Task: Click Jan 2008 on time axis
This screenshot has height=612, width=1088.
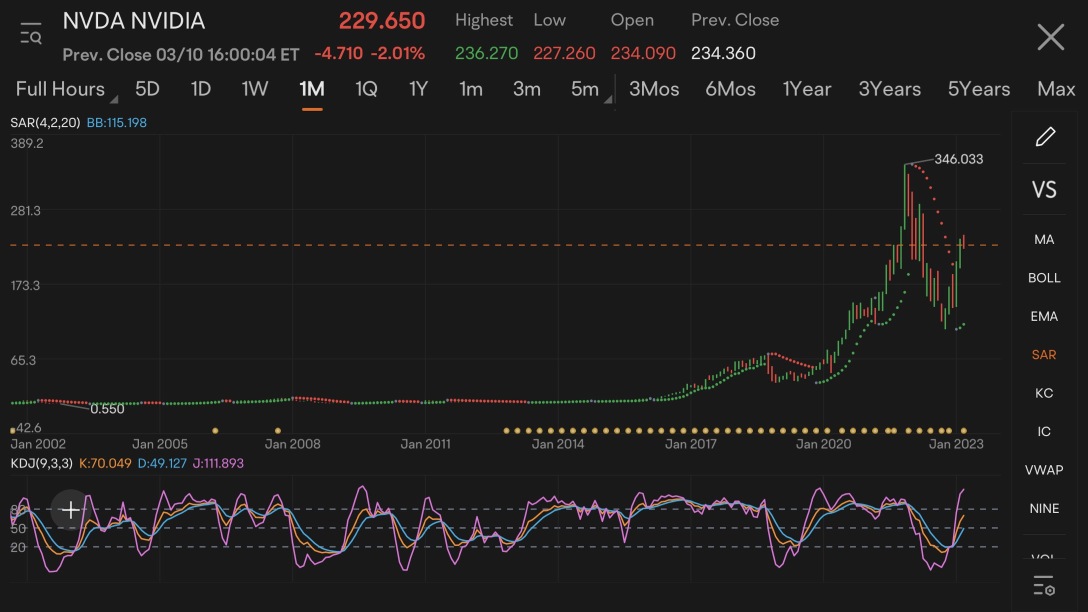Action: pos(292,444)
